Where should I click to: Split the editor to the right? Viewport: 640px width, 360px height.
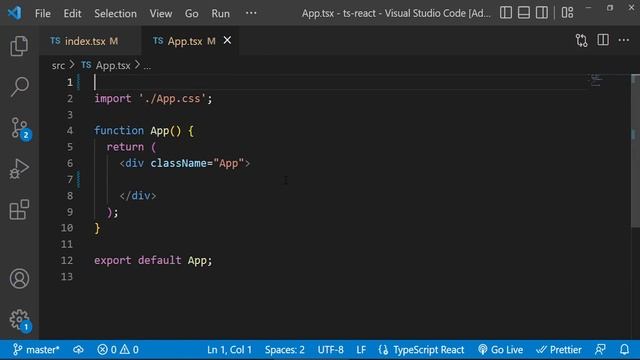(603, 40)
